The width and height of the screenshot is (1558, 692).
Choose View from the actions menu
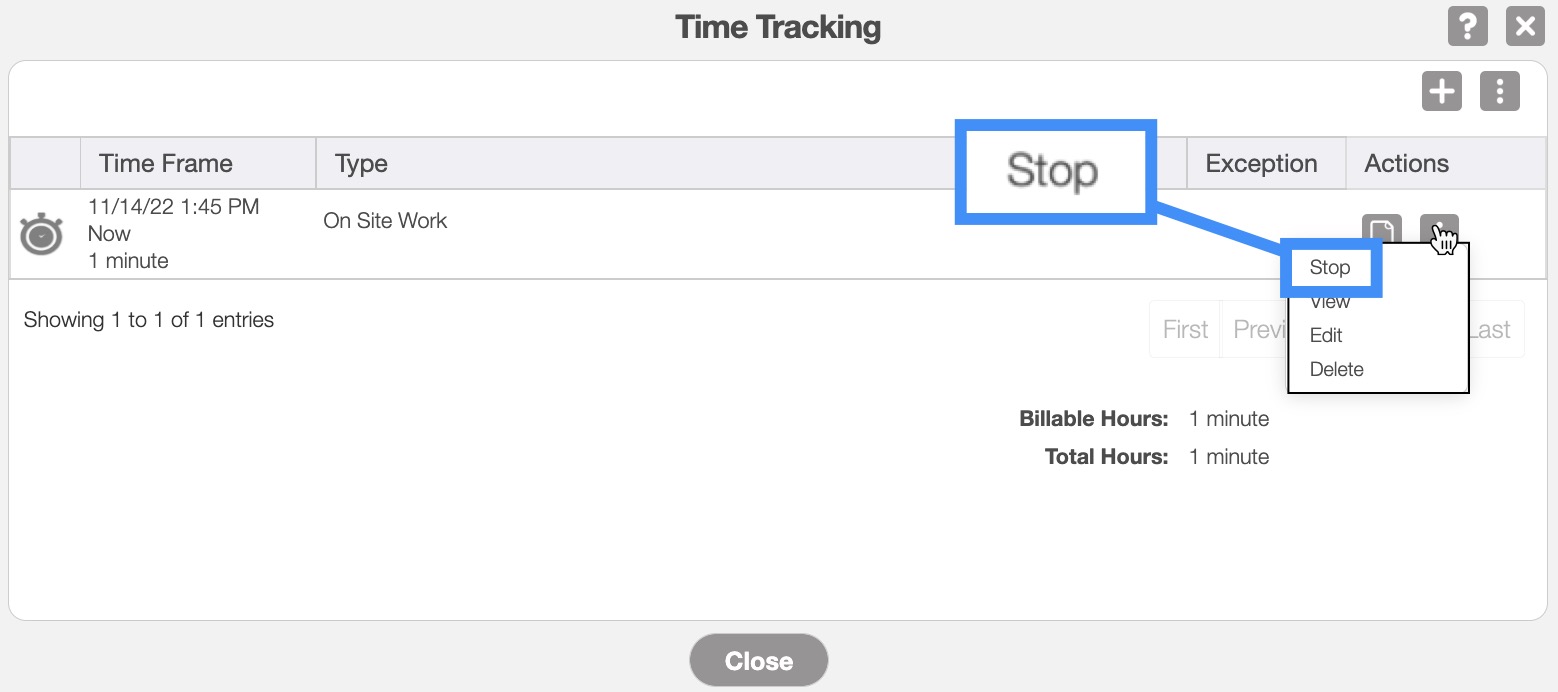point(1330,302)
